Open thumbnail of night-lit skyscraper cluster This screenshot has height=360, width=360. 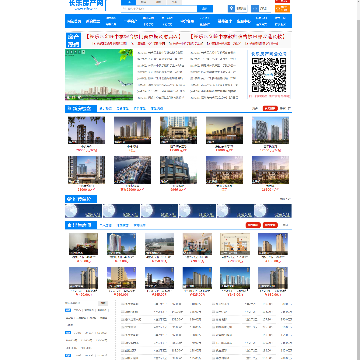132,130
